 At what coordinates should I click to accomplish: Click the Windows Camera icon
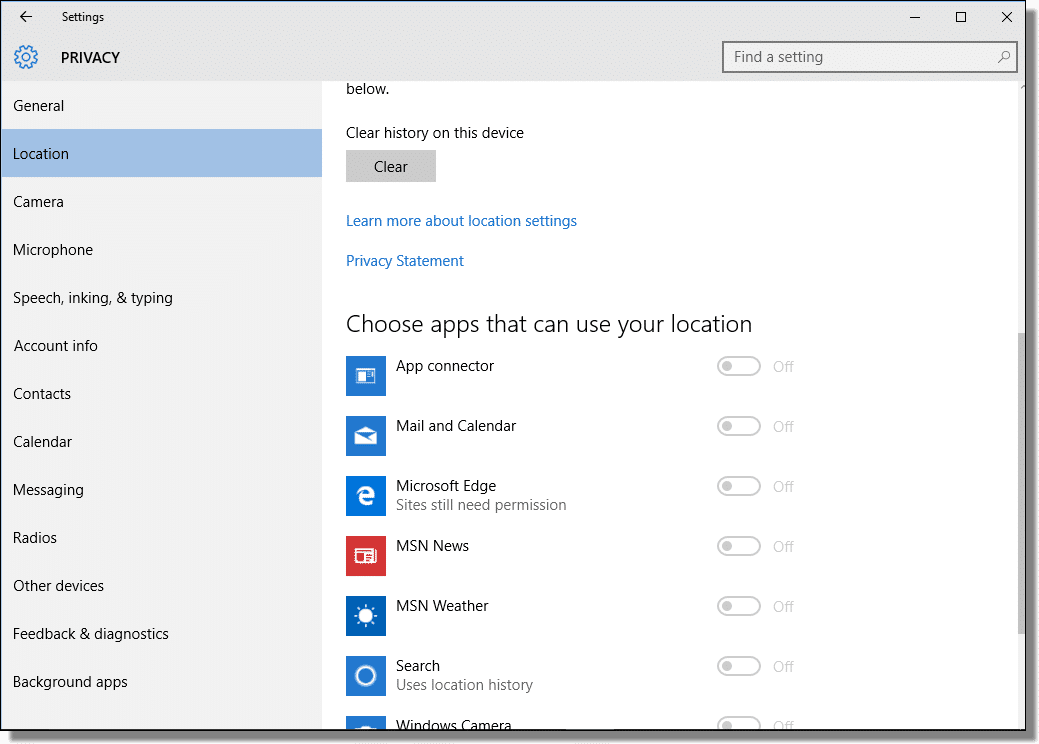(x=365, y=727)
